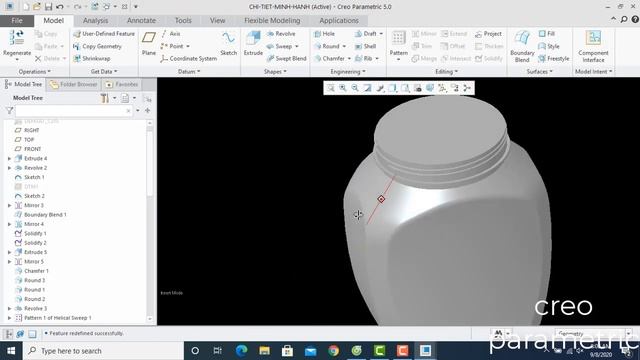
Task: Select the Extrude tool
Action: pyautogui.click(x=253, y=43)
